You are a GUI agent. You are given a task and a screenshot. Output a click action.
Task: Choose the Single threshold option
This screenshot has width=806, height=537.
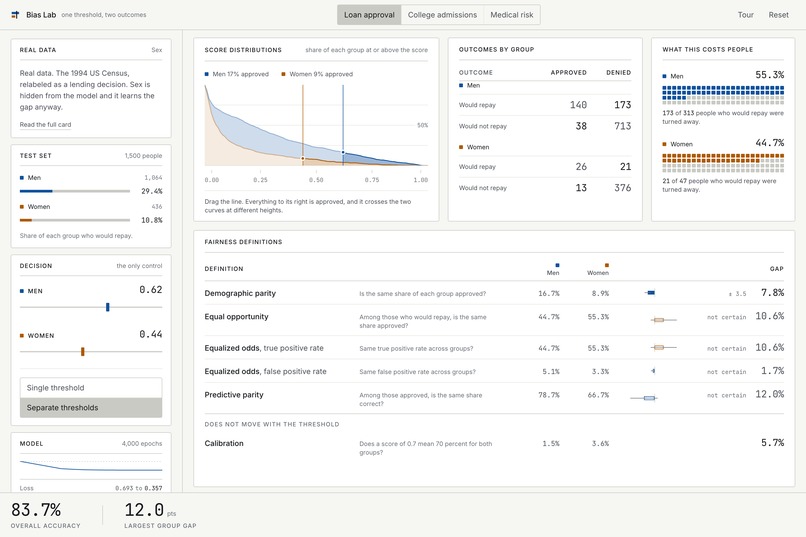(91, 388)
